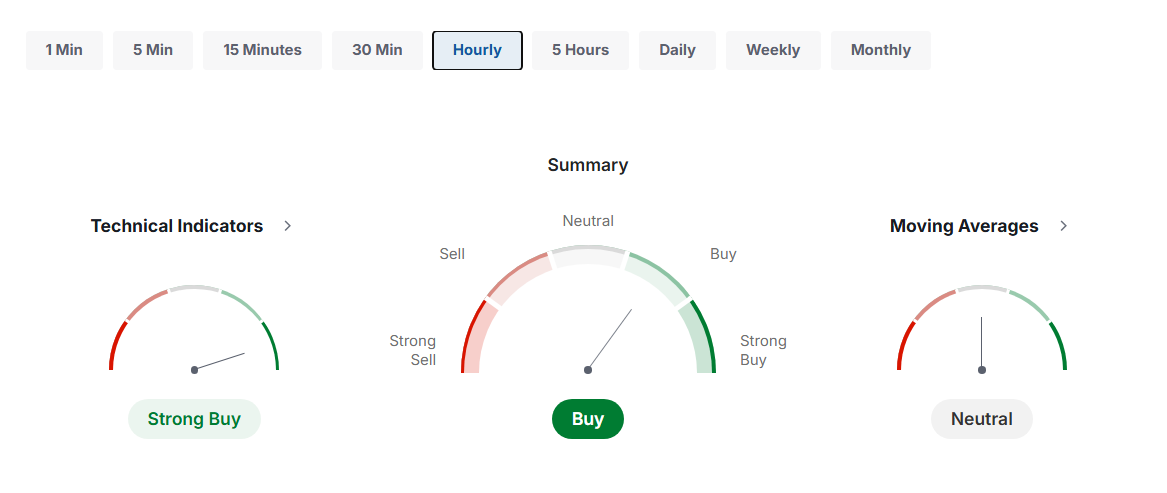
Task: Select the 30 Min timeframe
Action: point(377,50)
